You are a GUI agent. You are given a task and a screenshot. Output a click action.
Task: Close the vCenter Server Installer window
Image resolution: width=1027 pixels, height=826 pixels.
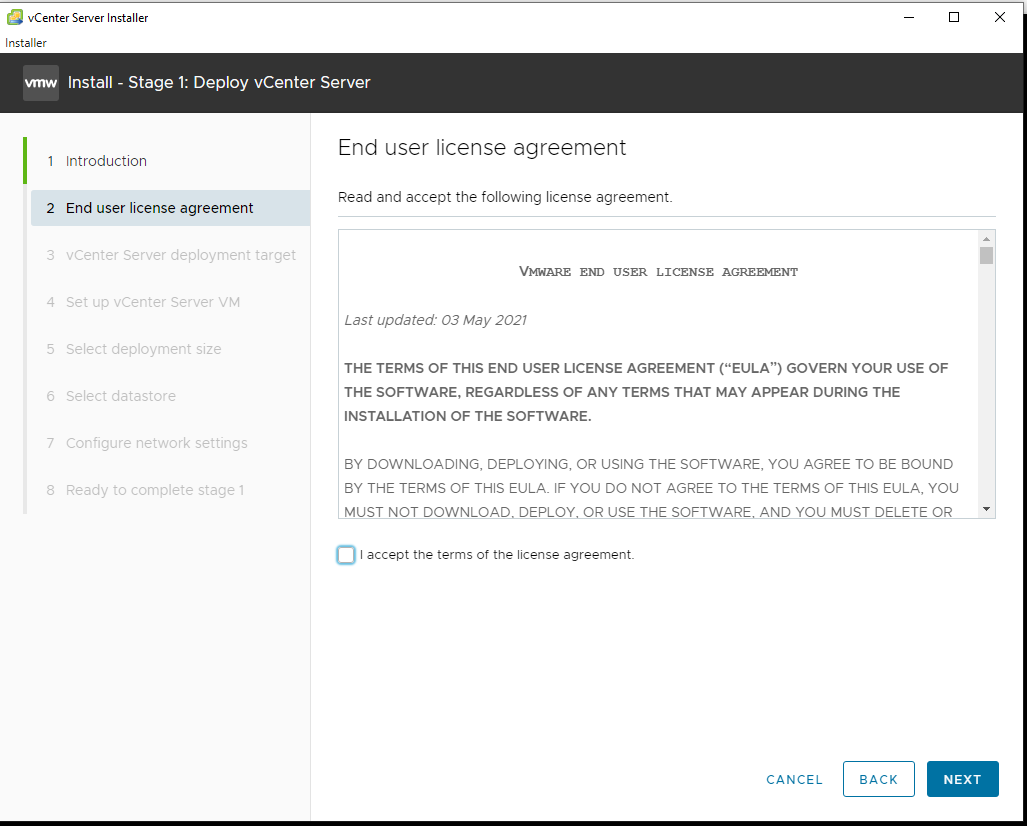click(x=999, y=17)
